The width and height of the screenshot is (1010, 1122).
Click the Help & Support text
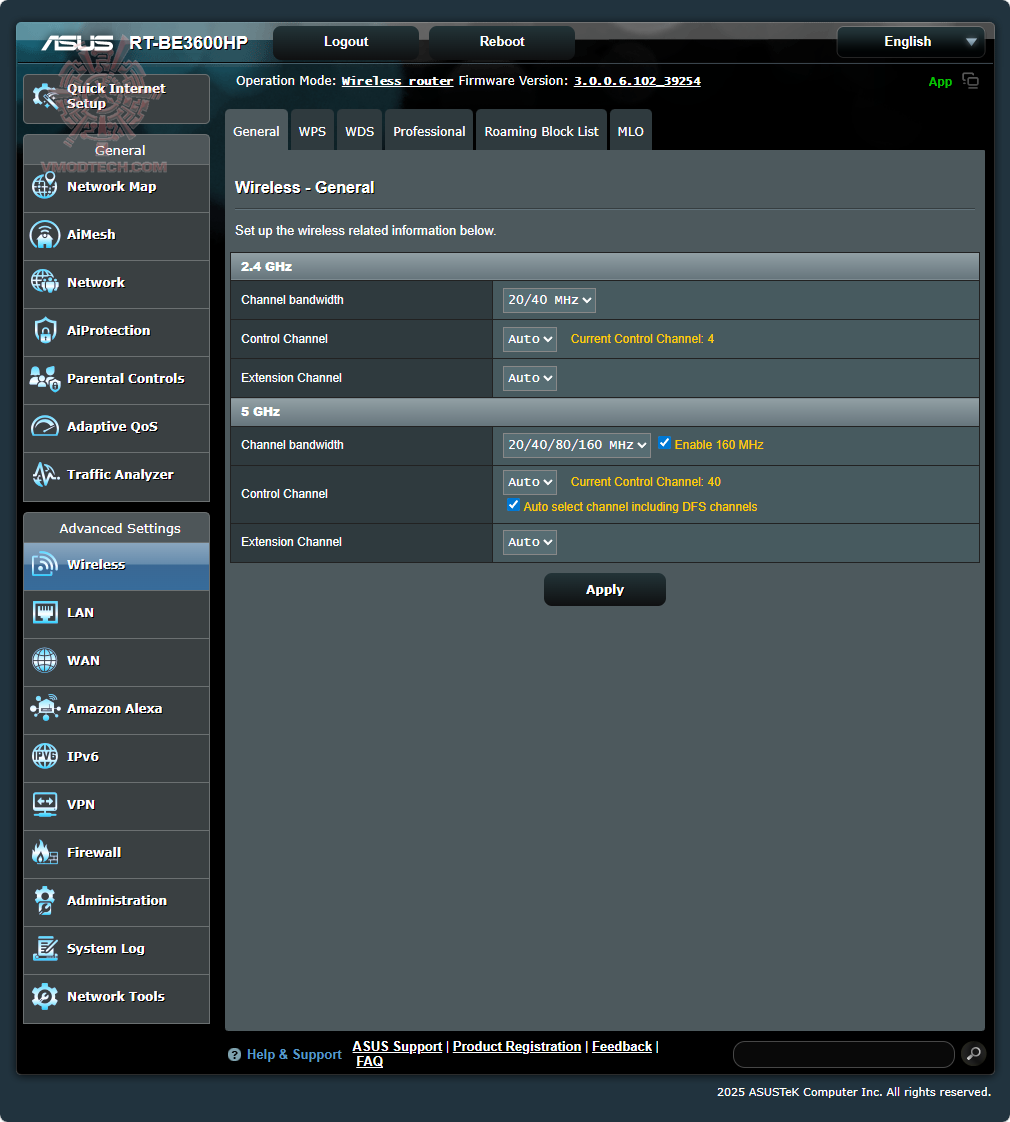coord(294,1054)
